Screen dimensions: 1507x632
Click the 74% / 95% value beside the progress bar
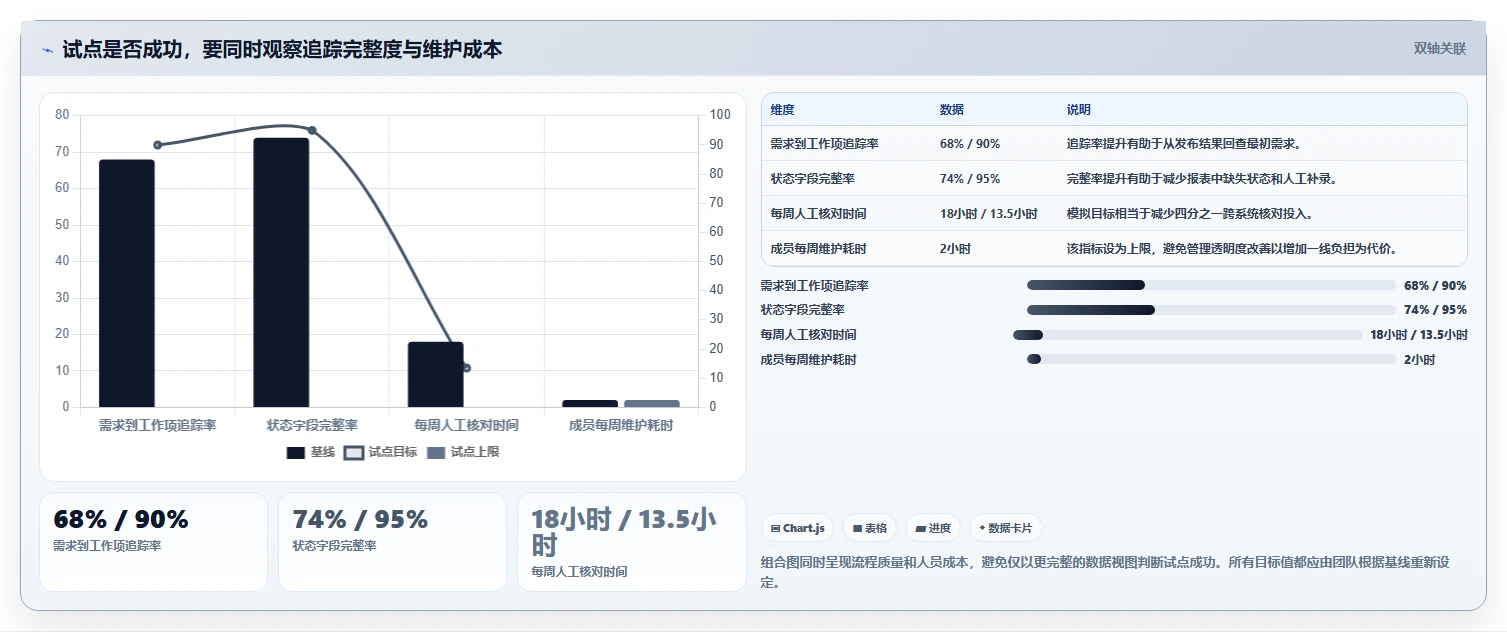coord(1435,310)
